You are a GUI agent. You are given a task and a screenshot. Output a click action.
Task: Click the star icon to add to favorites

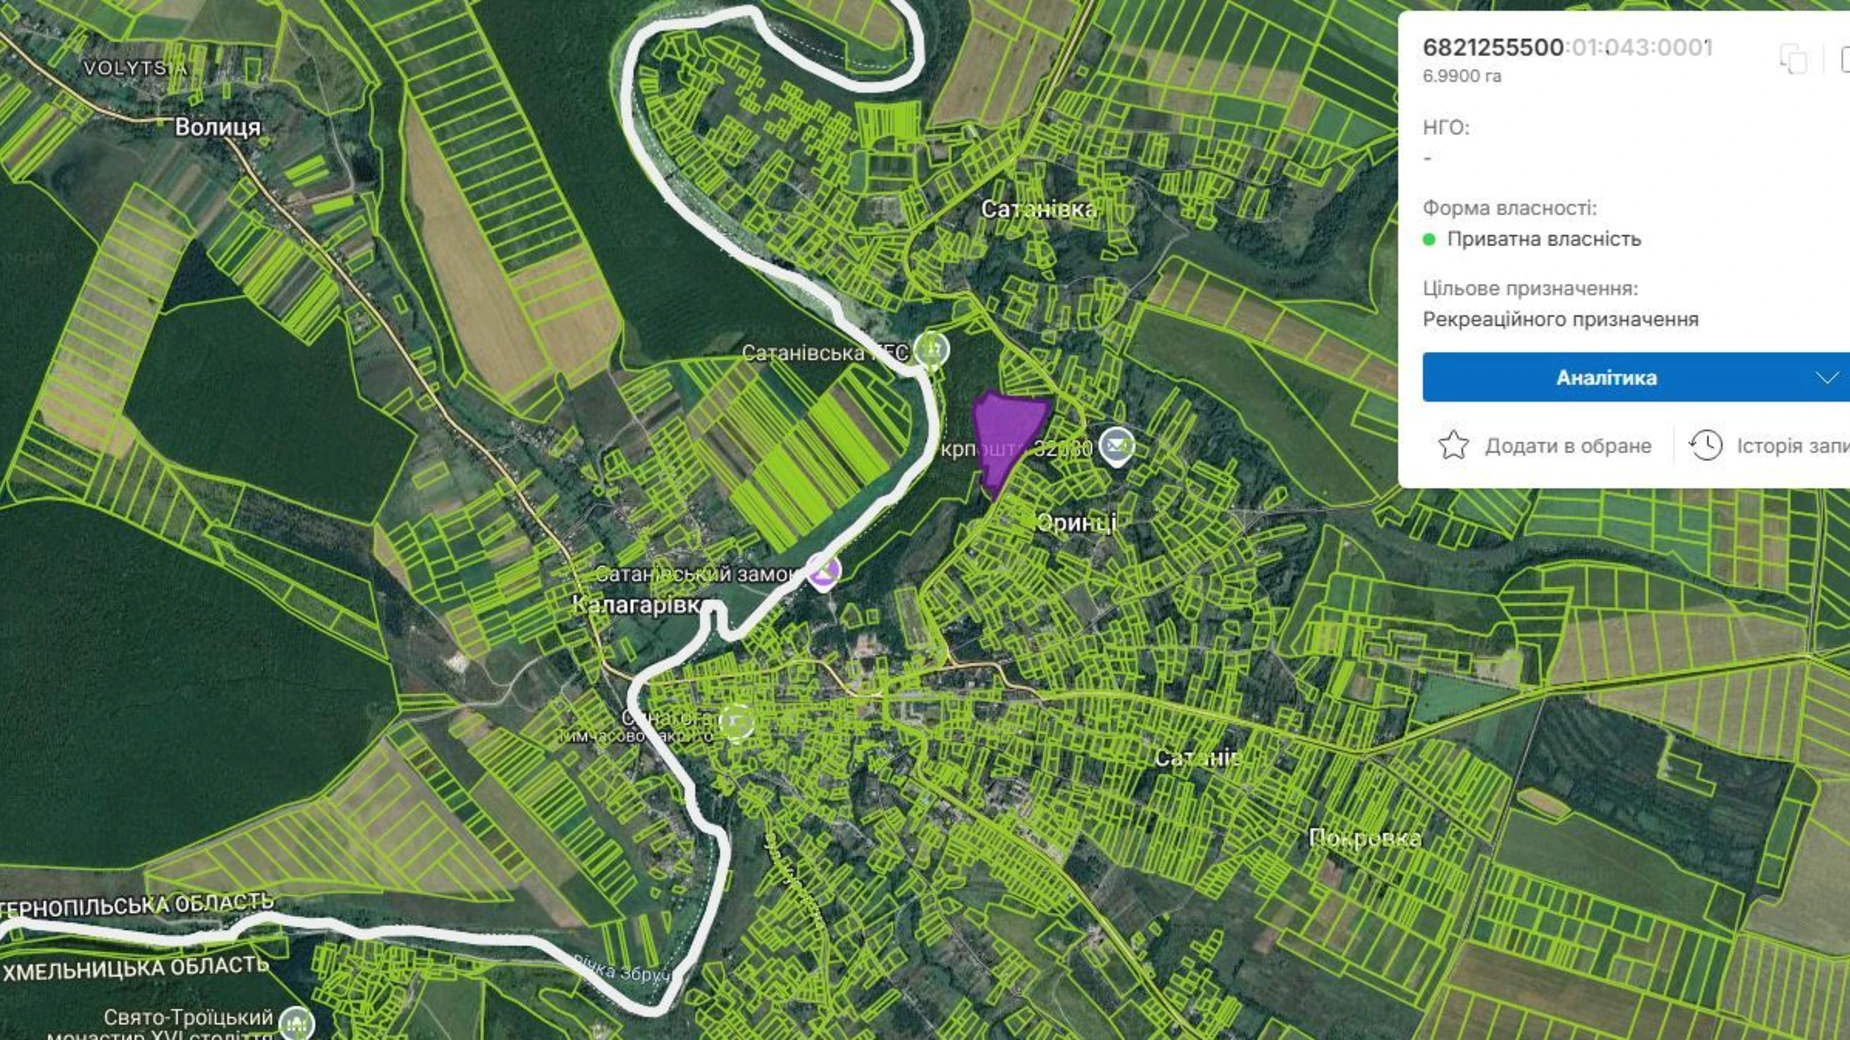click(1453, 445)
